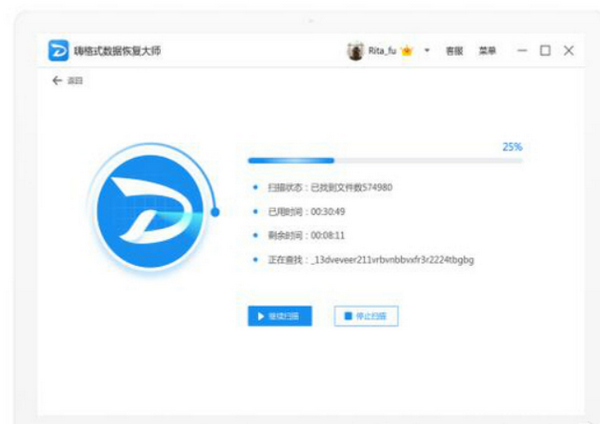Click the stop square icon on stop button
This screenshot has width=600, height=424.
point(346,316)
